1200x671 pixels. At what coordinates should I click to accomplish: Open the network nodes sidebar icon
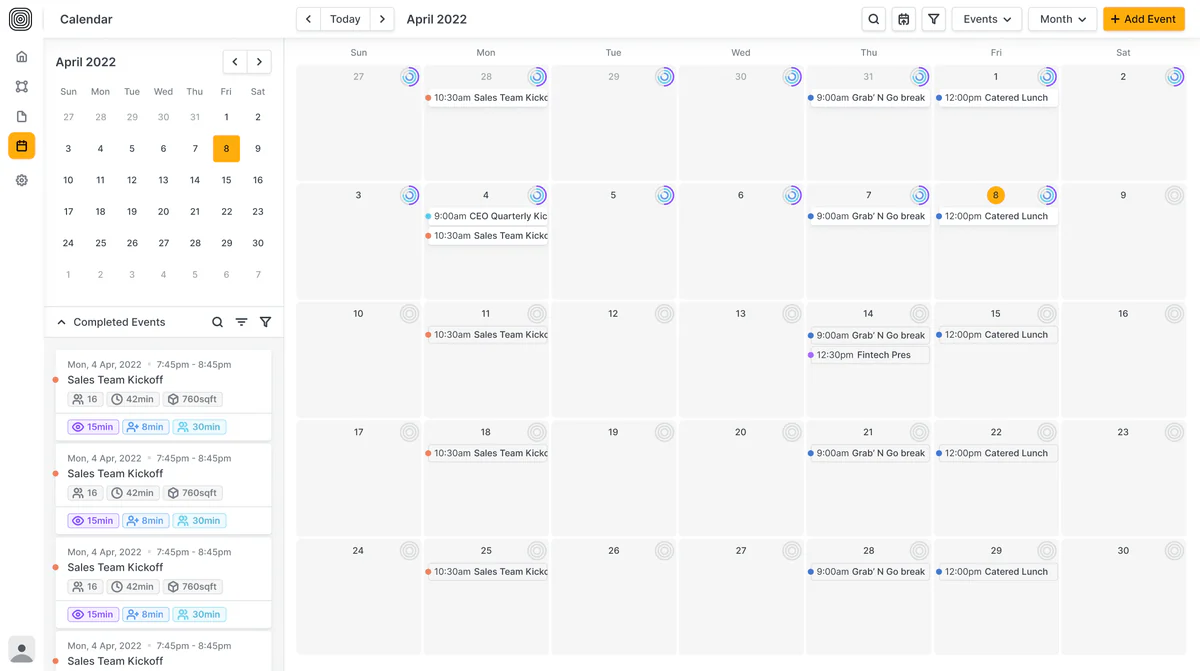point(22,87)
